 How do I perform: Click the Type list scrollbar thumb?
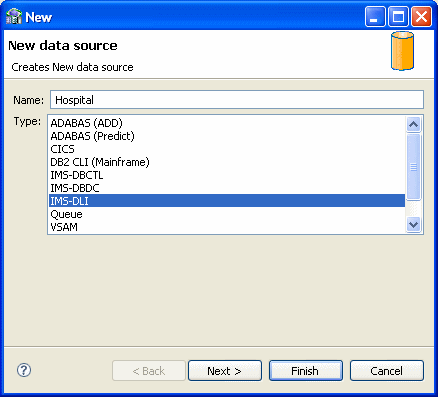(414, 167)
